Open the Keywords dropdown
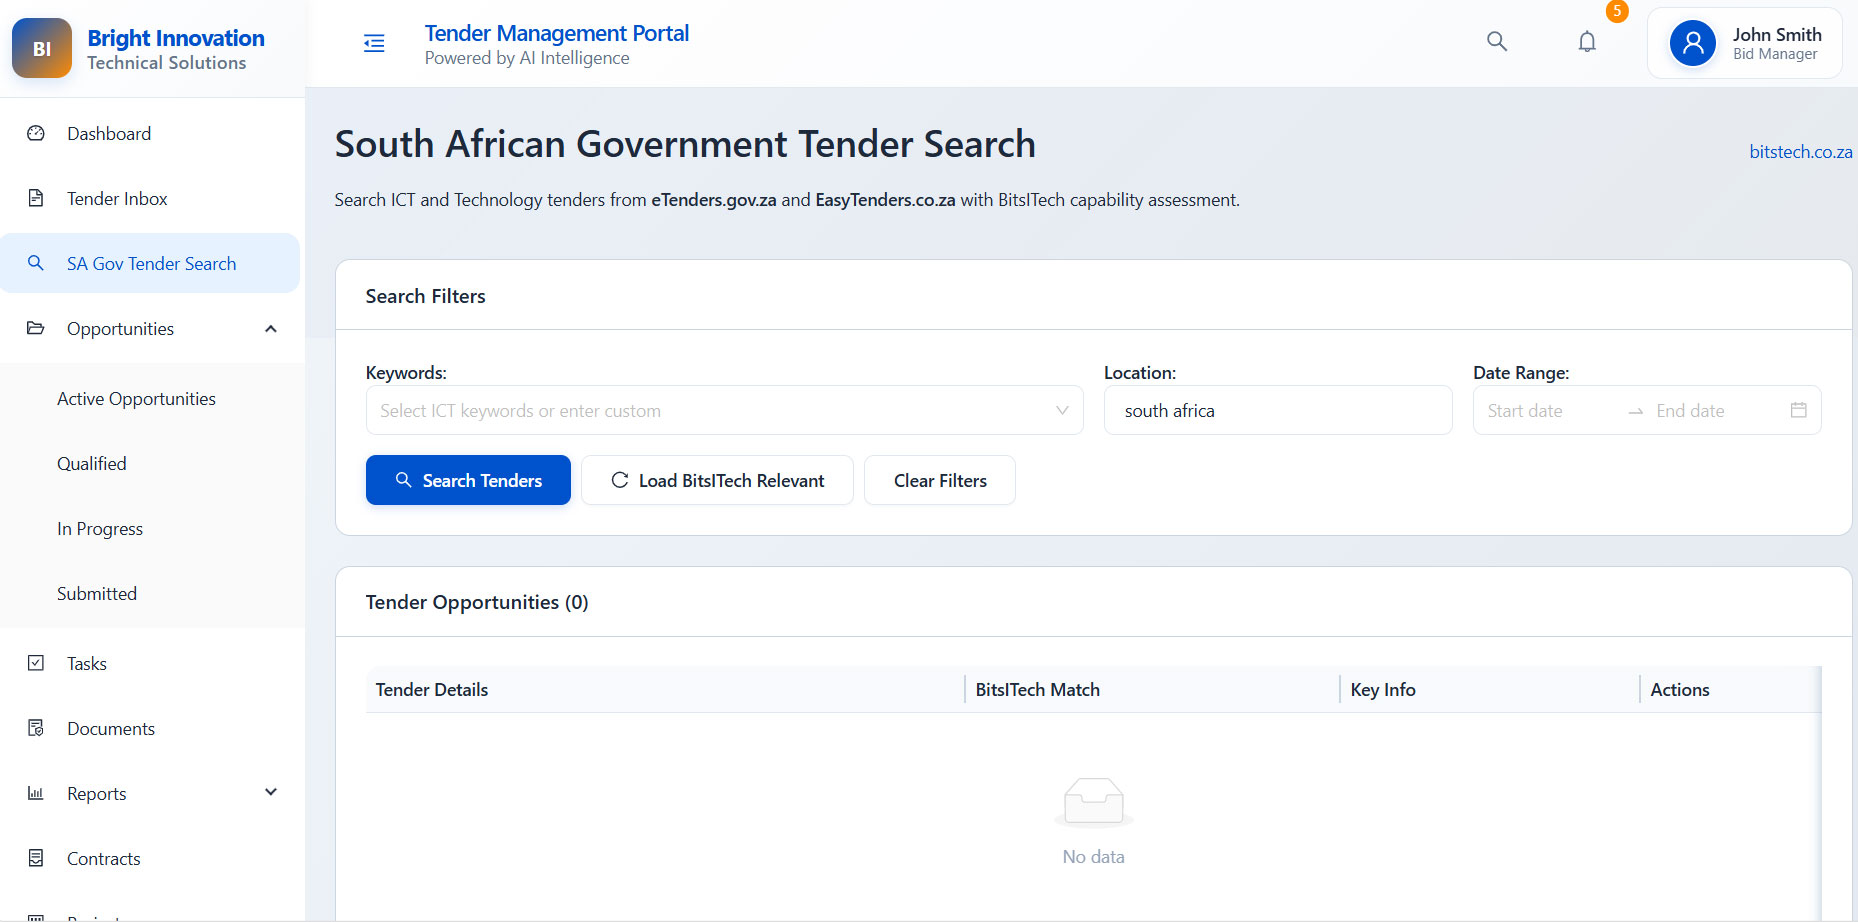This screenshot has height=922, width=1858. tap(724, 410)
